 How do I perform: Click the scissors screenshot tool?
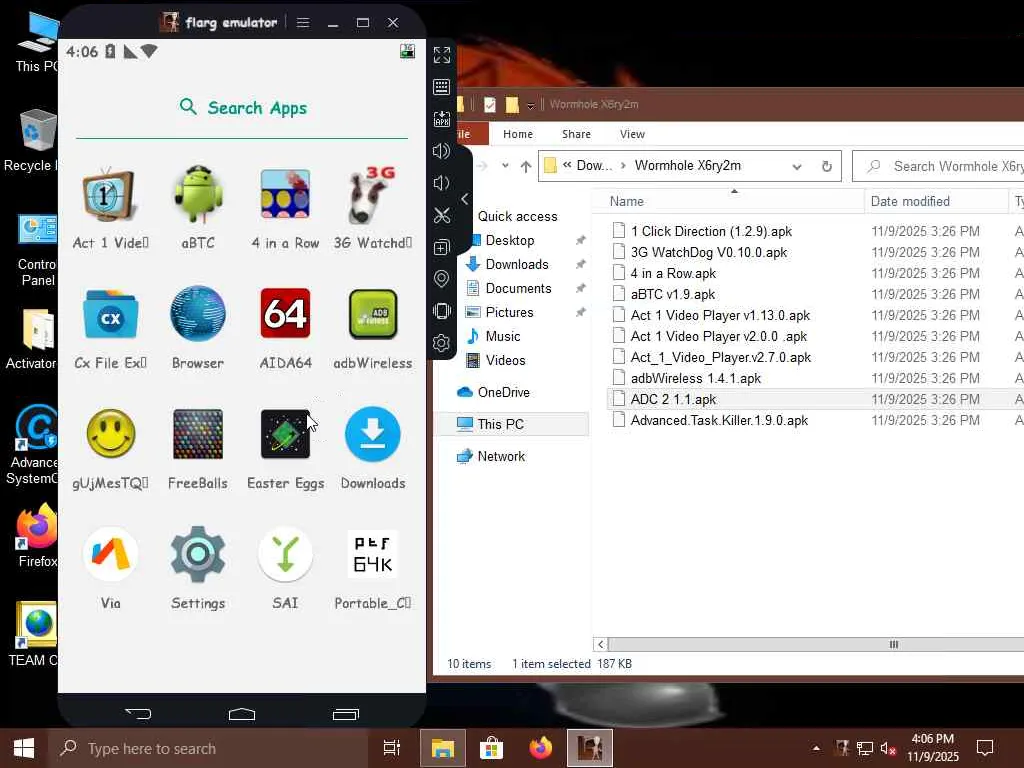pos(442,215)
